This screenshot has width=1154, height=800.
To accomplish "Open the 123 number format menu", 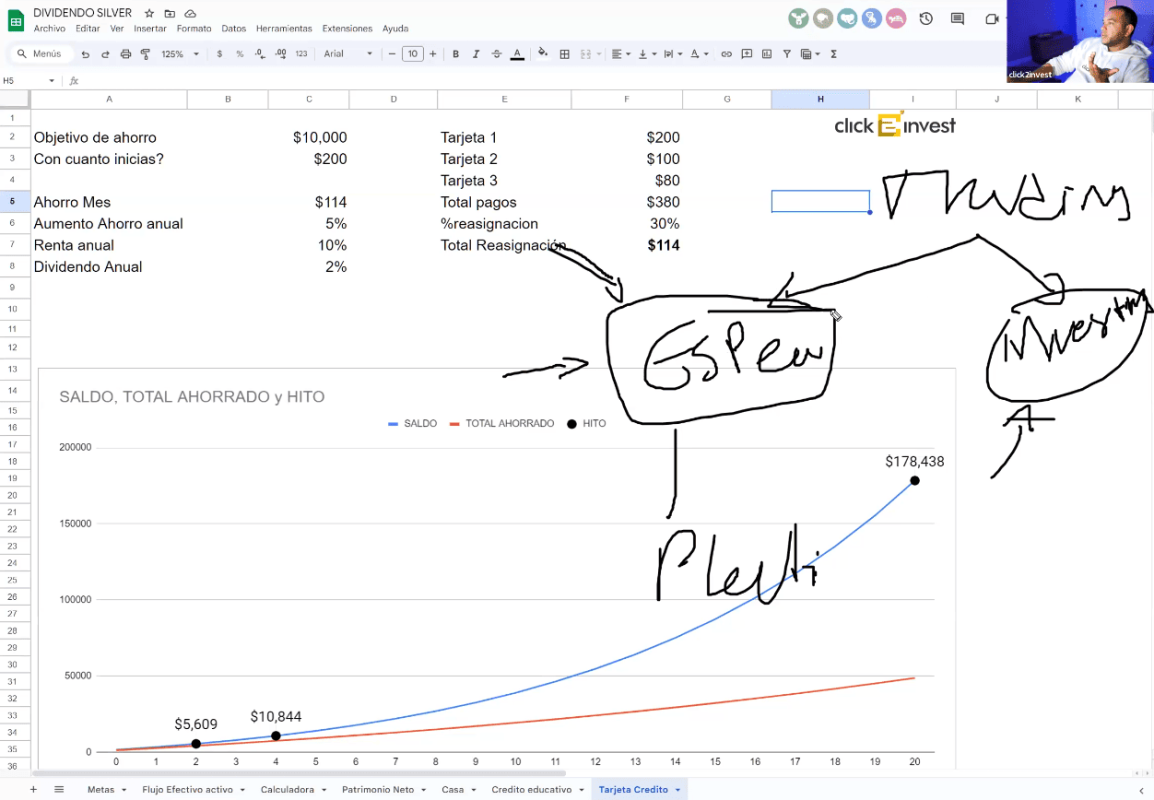I will click(x=301, y=54).
